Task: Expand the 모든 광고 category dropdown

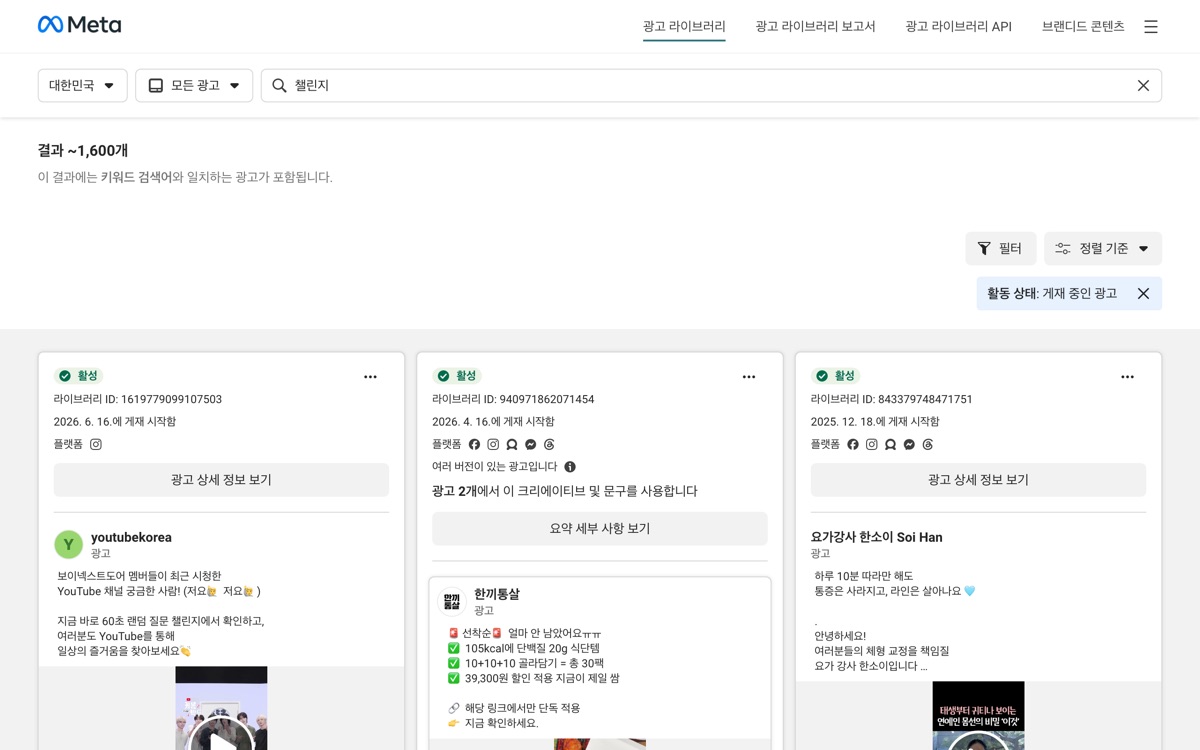Action: (194, 85)
